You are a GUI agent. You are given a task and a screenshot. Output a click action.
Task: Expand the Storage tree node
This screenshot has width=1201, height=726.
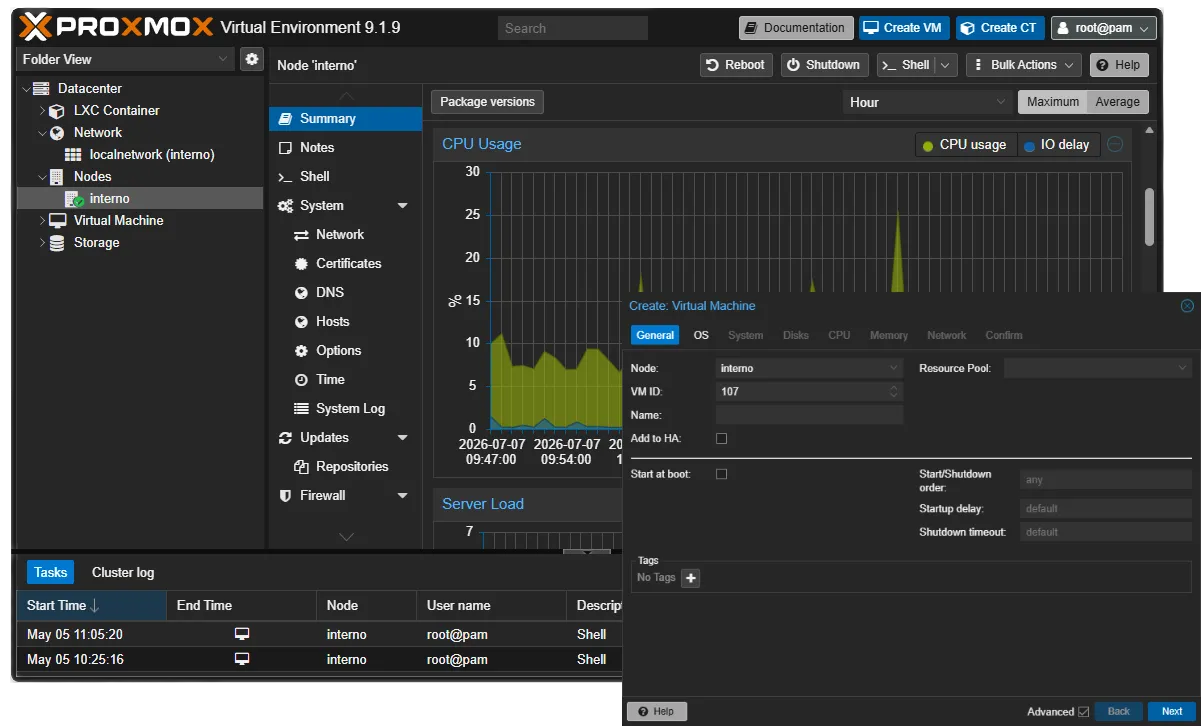[42, 243]
